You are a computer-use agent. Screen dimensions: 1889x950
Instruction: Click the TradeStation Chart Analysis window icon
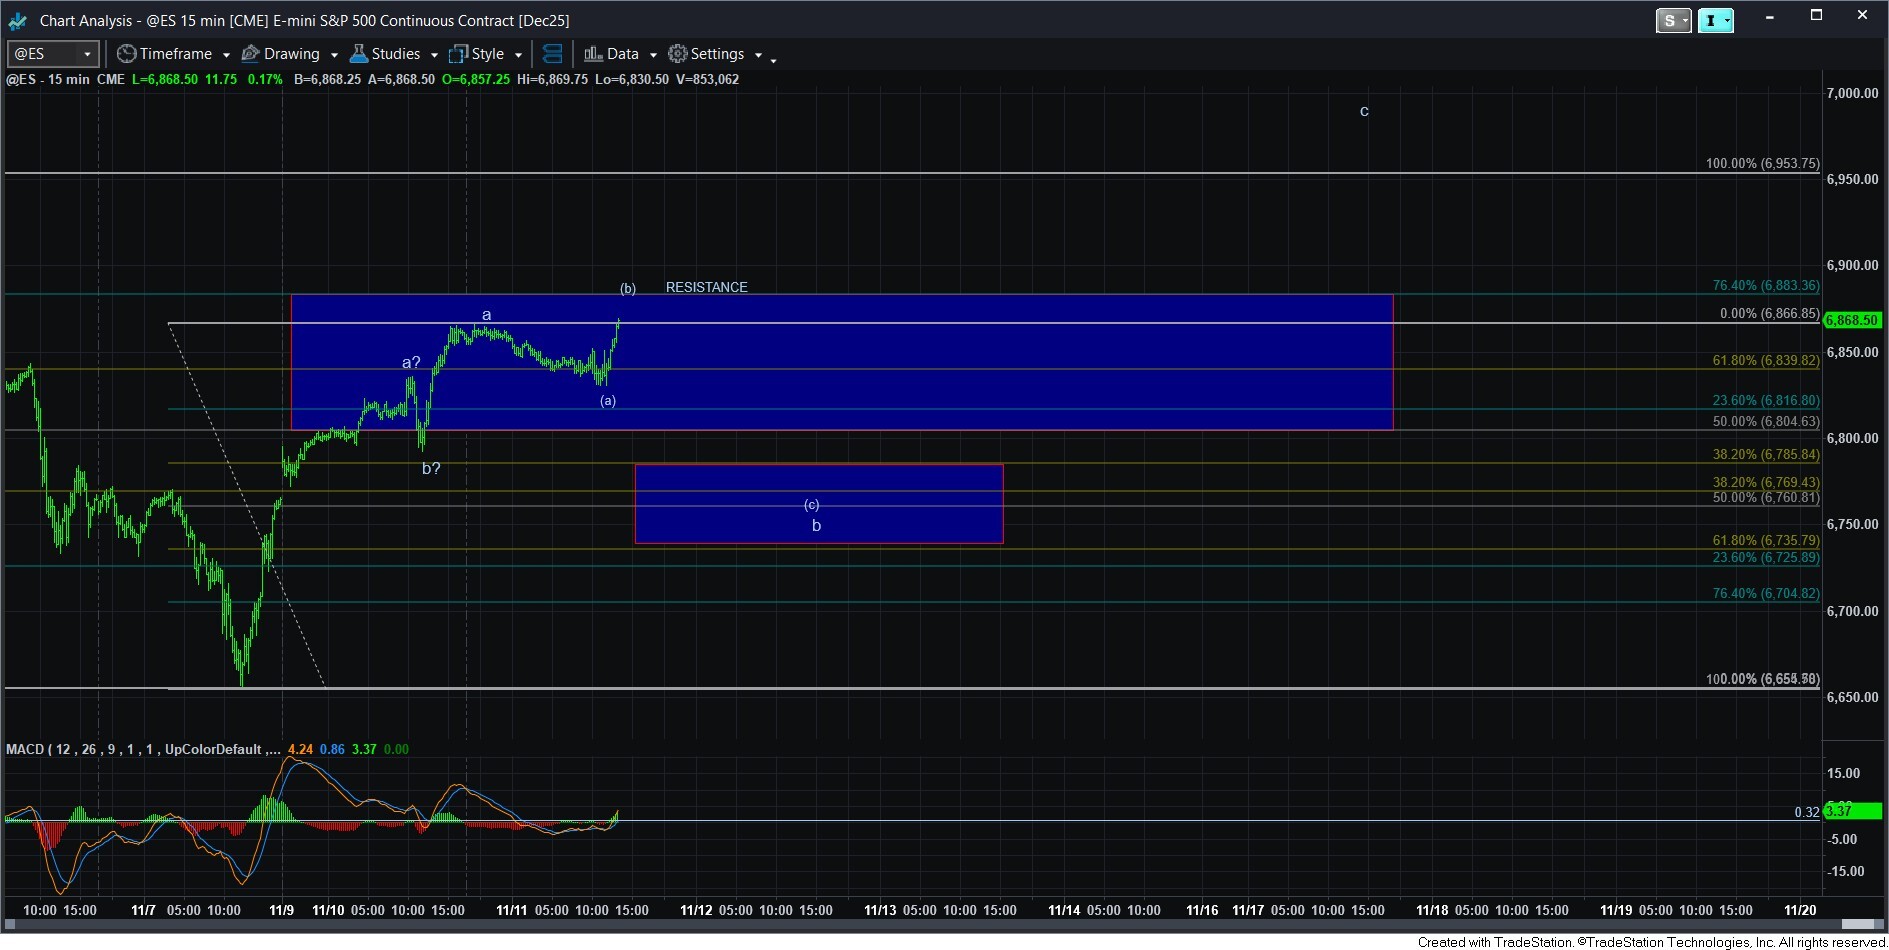17,20
